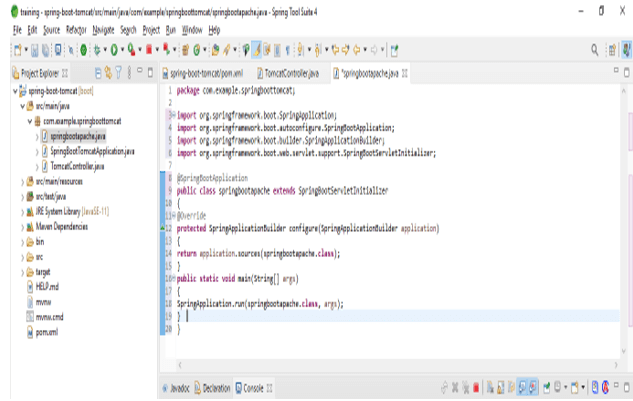Viewport: 633px width, 401px height.
Task: Click the Run green play button
Action: point(116,49)
